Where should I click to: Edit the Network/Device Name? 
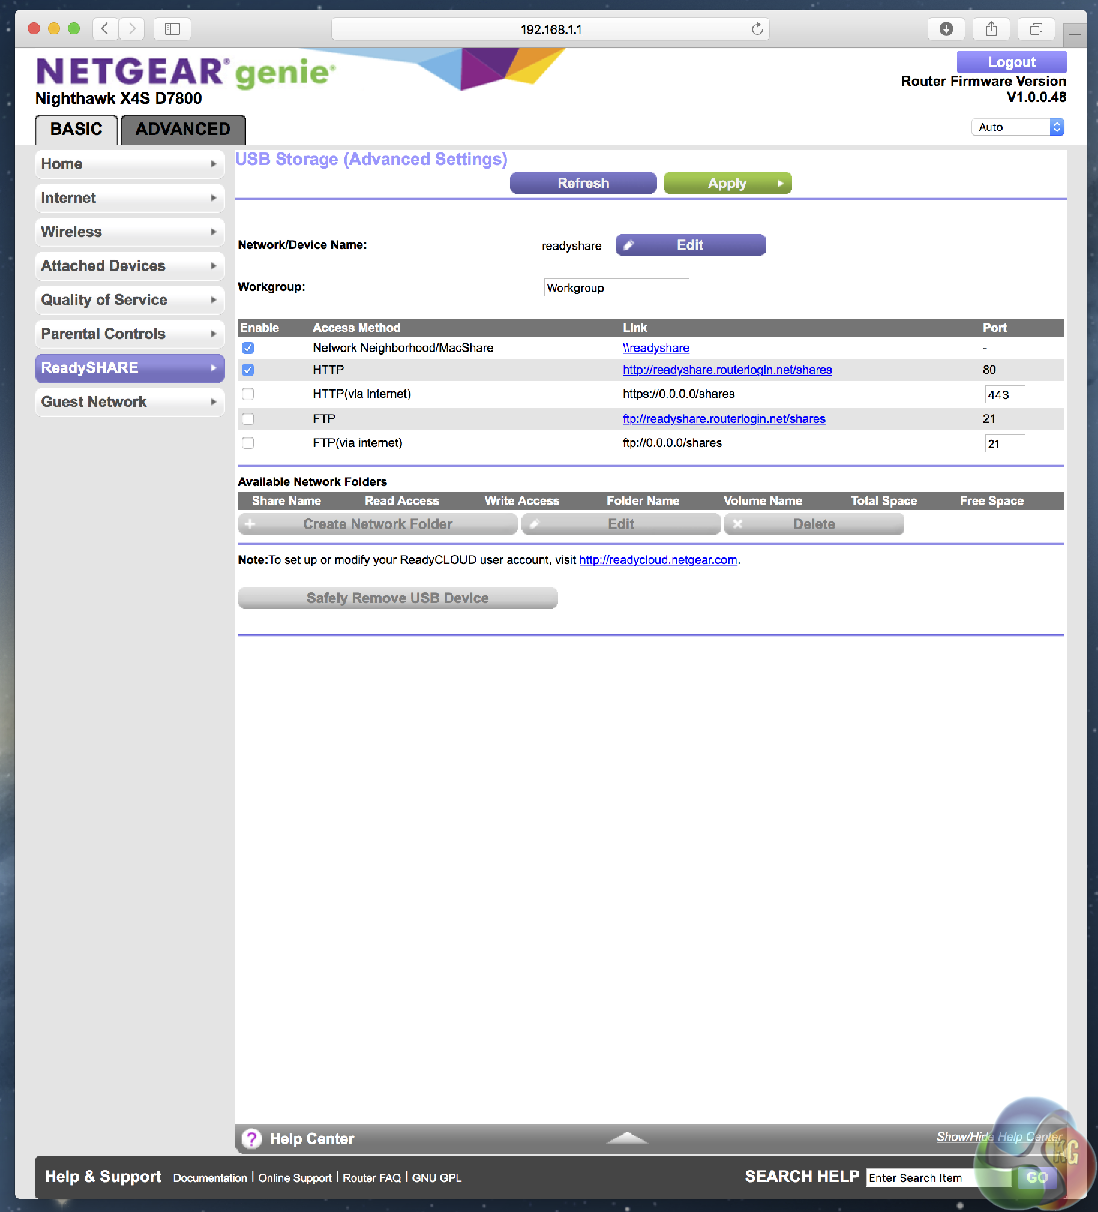[x=690, y=245]
